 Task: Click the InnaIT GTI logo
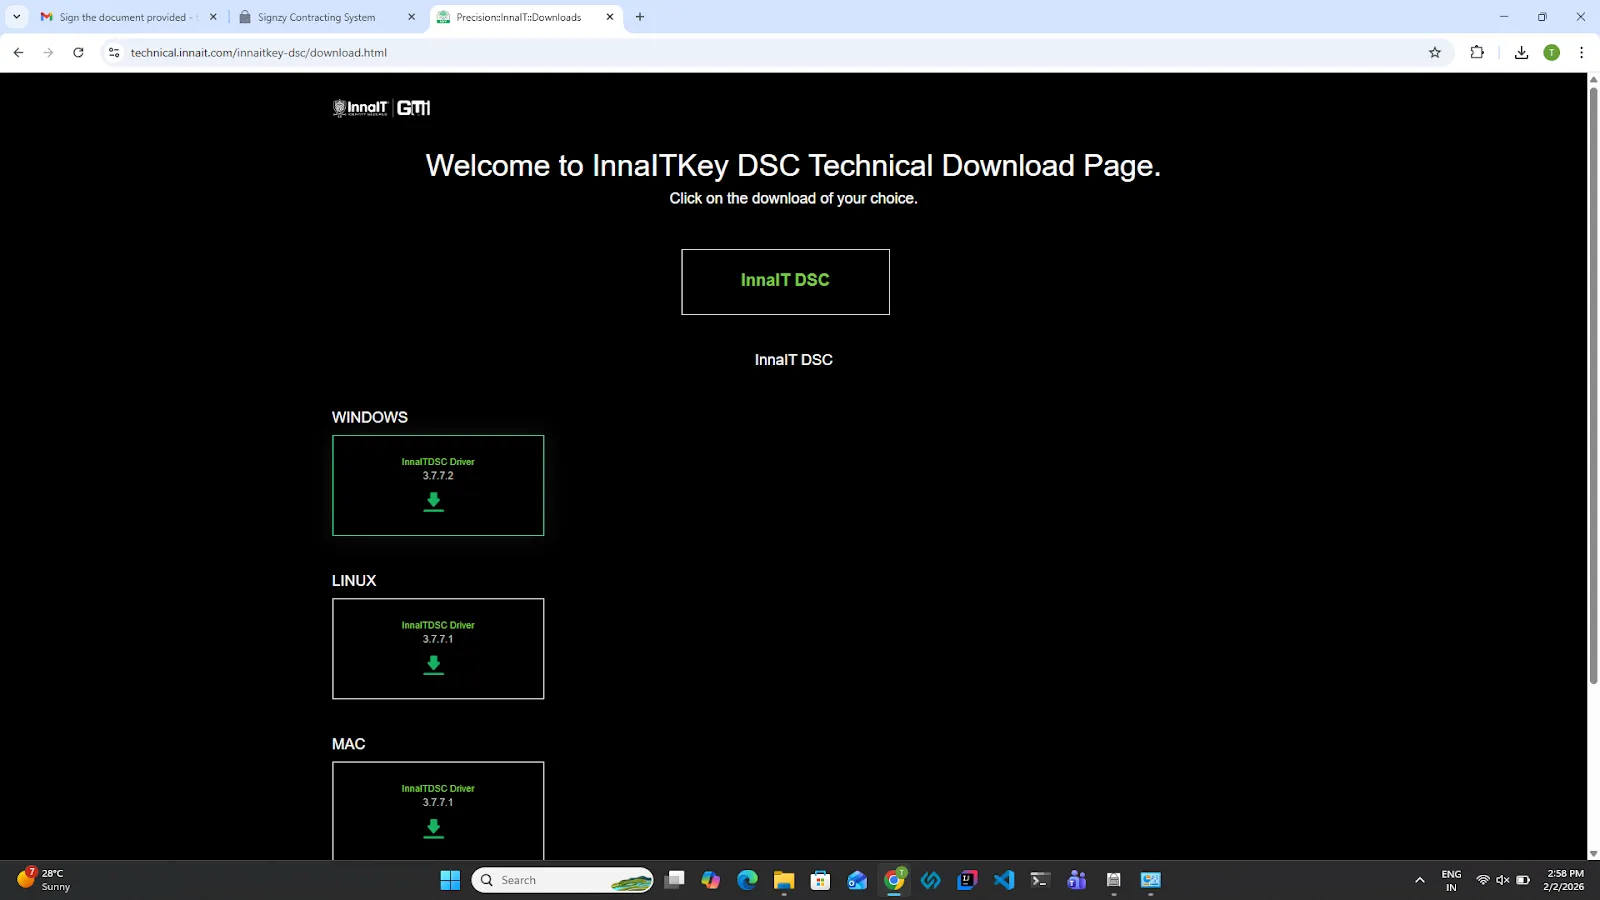coord(382,108)
